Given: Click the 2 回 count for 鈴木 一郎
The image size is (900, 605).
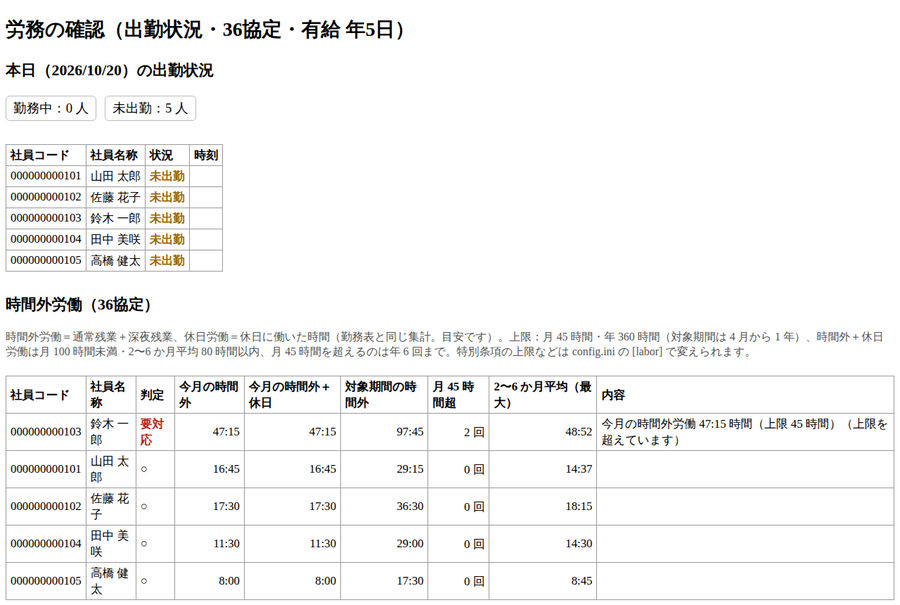Looking at the screenshot, I should coord(474,432).
